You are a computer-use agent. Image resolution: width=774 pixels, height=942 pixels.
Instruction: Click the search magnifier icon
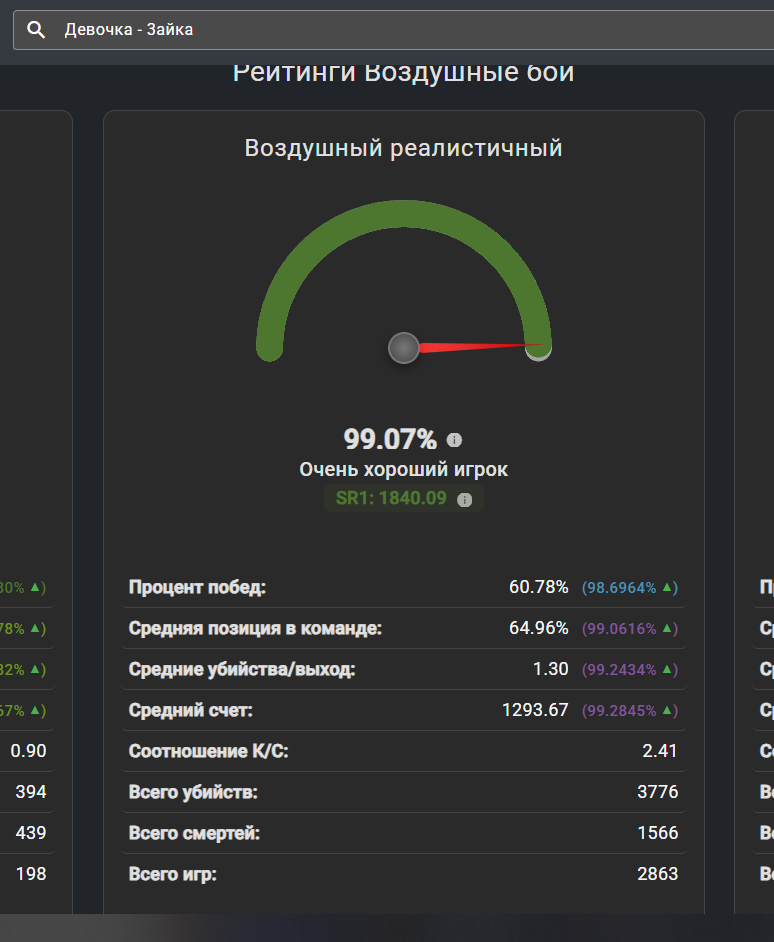[36, 29]
